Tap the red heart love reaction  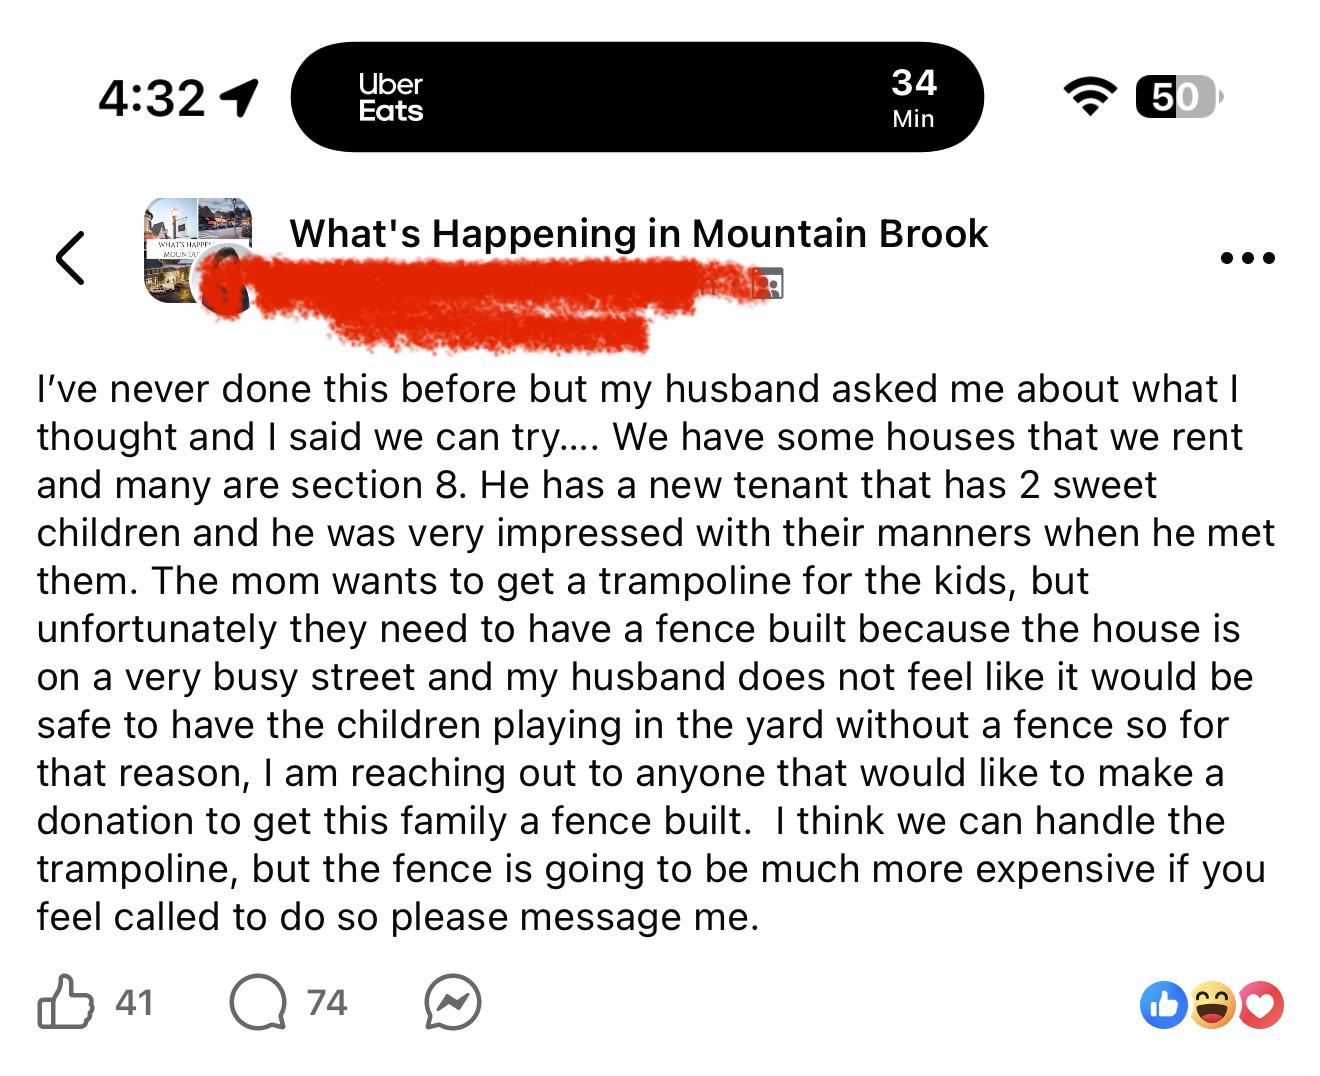click(x=1260, y=1005)
